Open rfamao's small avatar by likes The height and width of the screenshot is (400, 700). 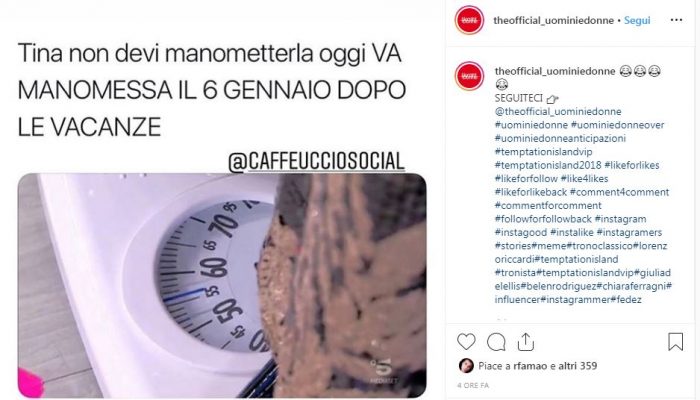point(466,366)
